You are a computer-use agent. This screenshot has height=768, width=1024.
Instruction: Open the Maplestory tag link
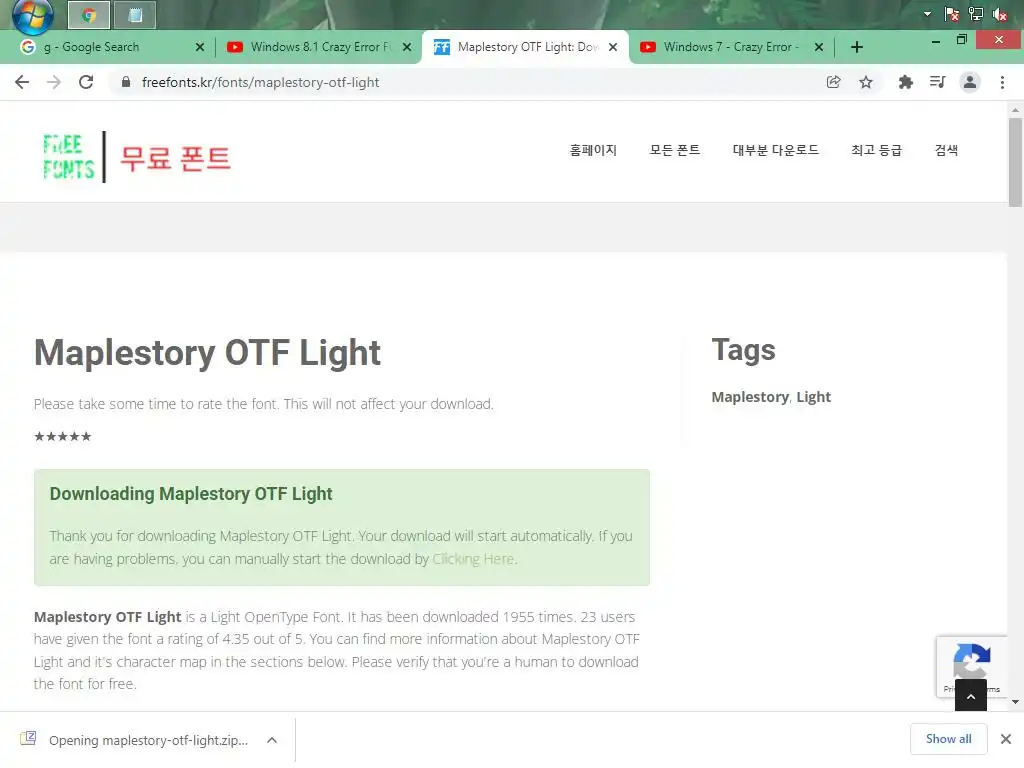tap(750, 397)
